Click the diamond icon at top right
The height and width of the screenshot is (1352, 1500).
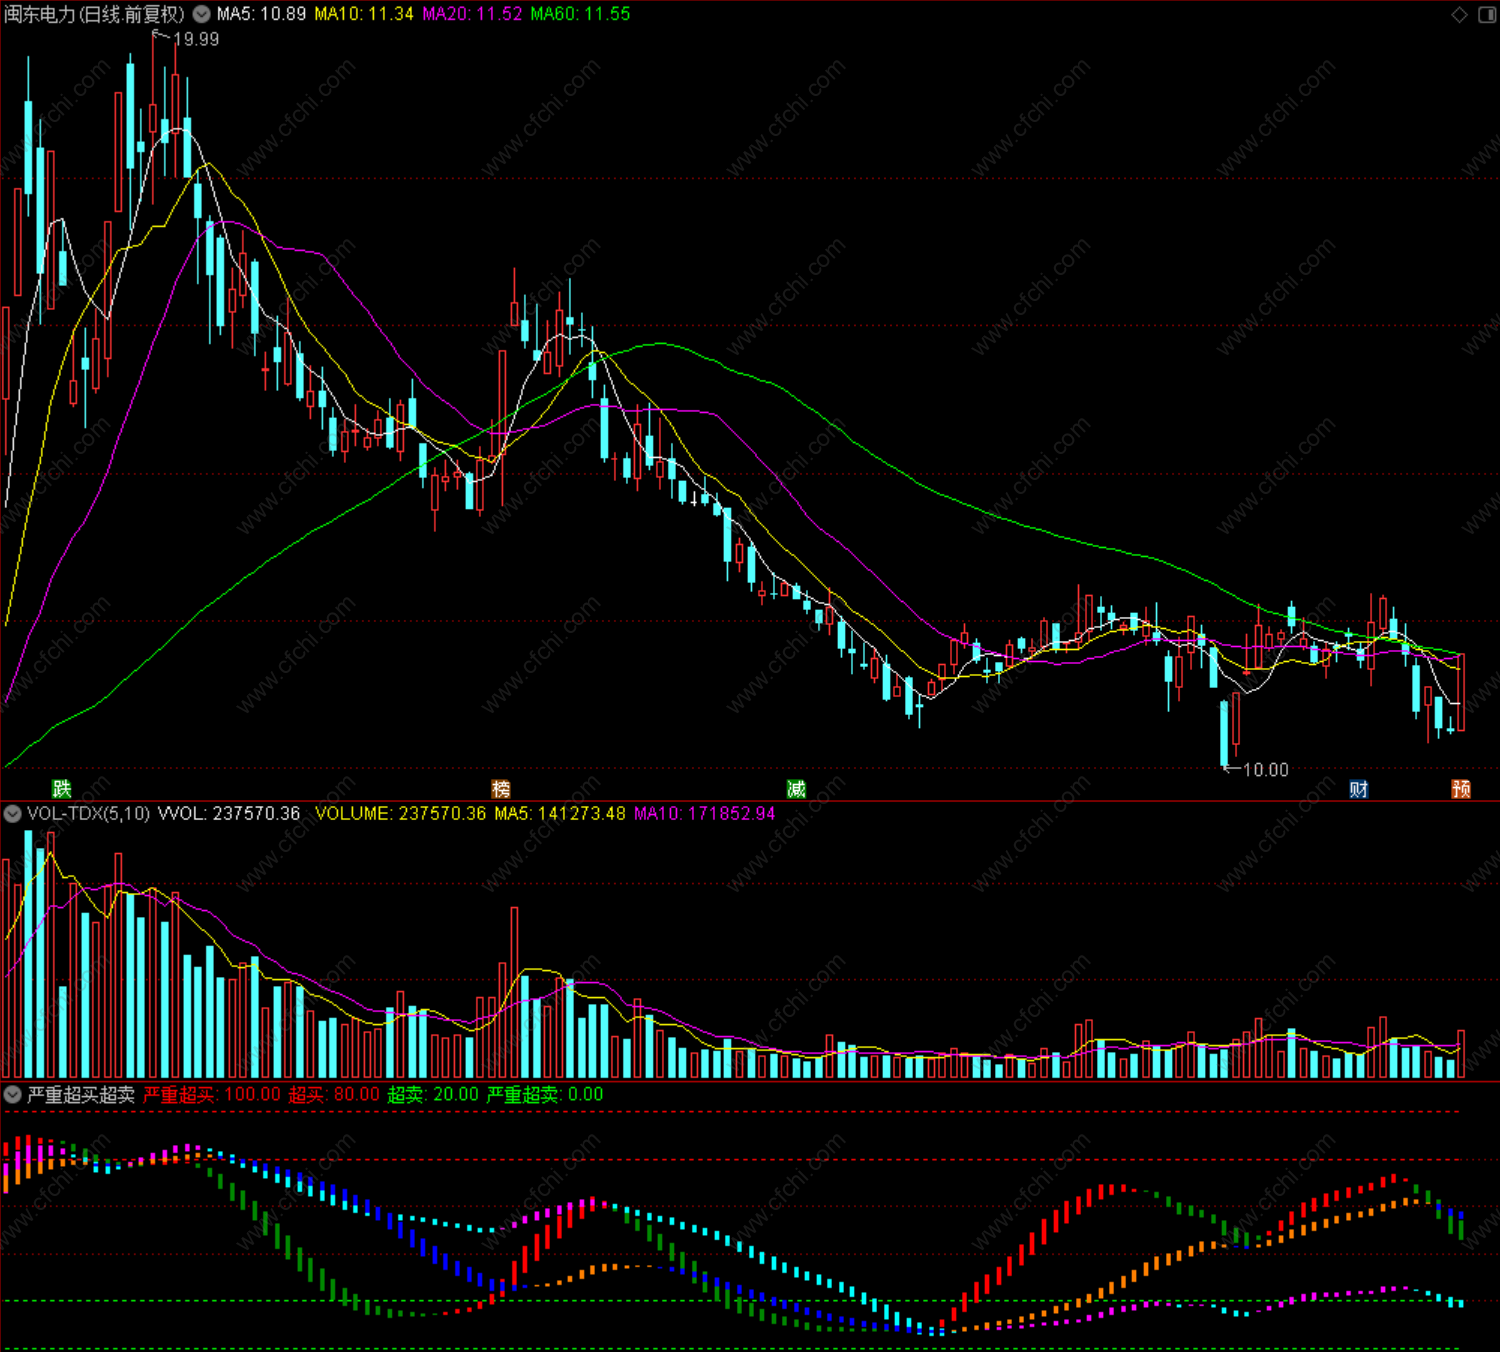coord(1459,14)
